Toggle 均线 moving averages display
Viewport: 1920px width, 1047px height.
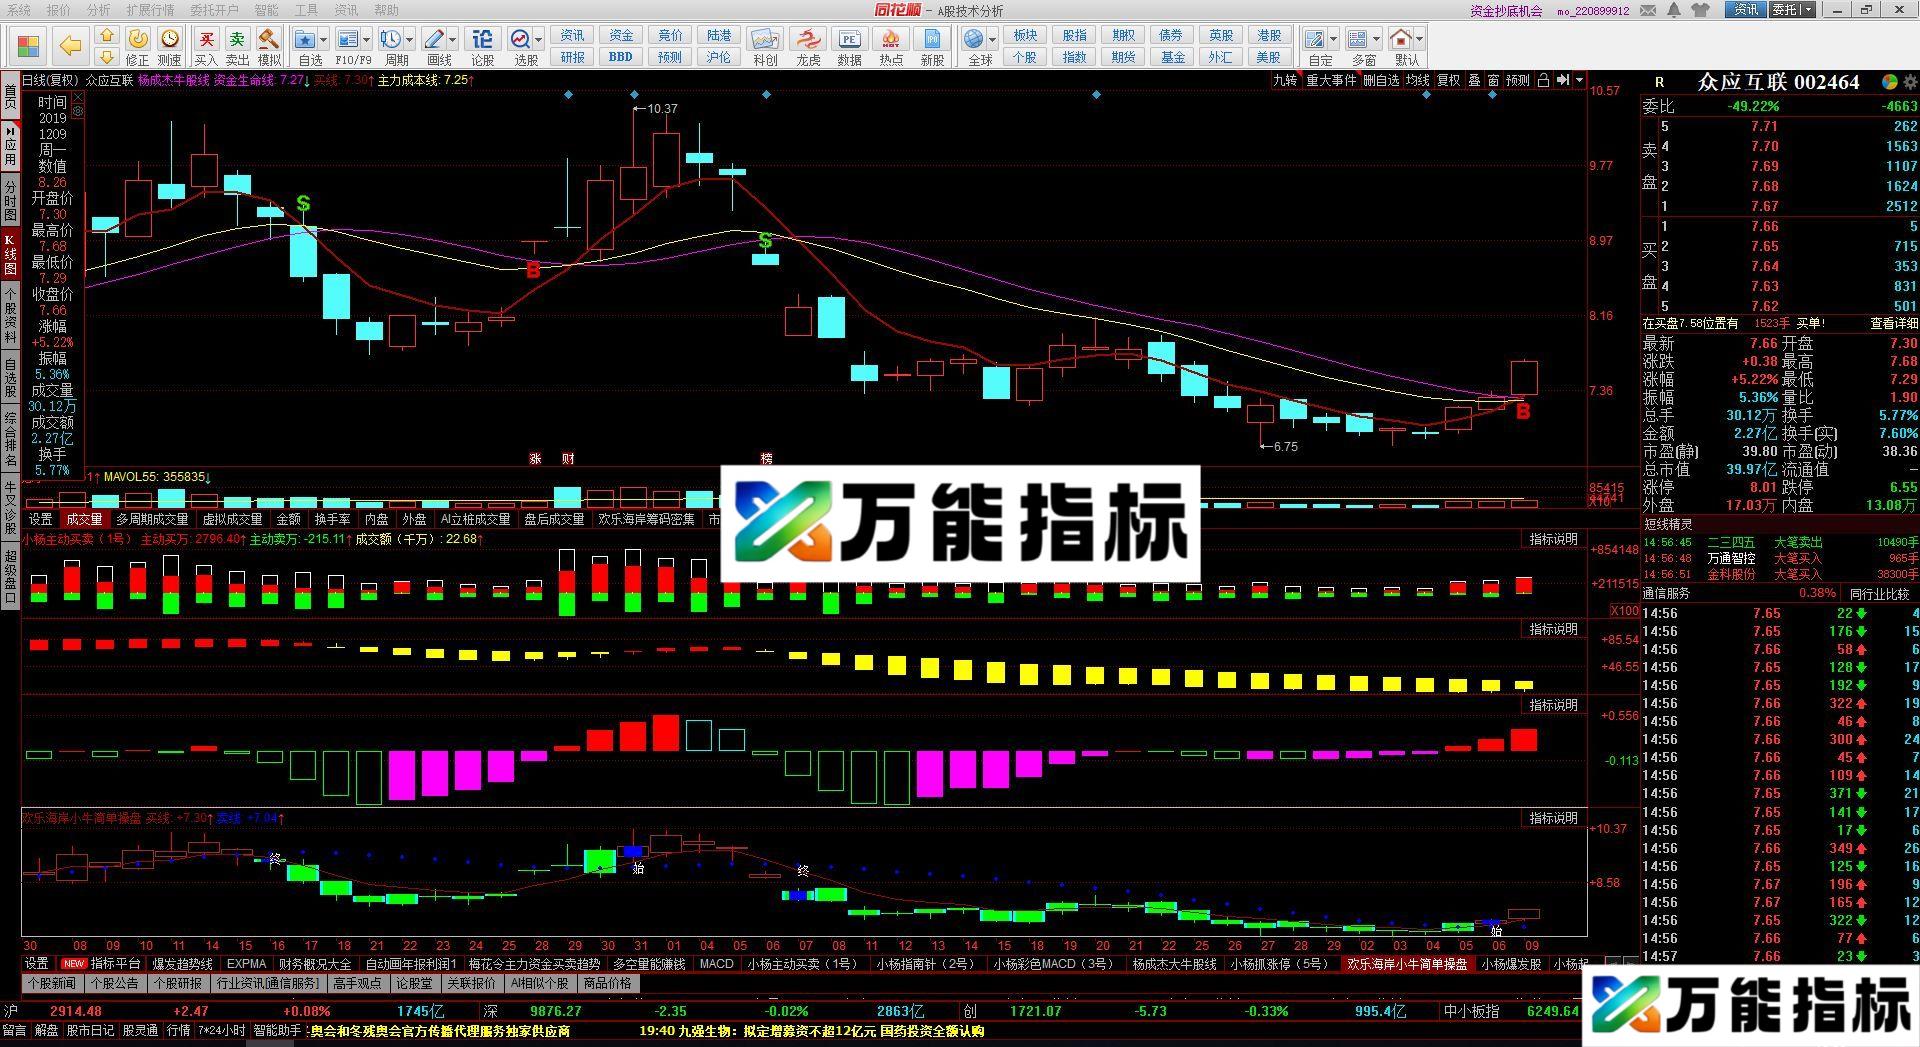click(1415, 81)
